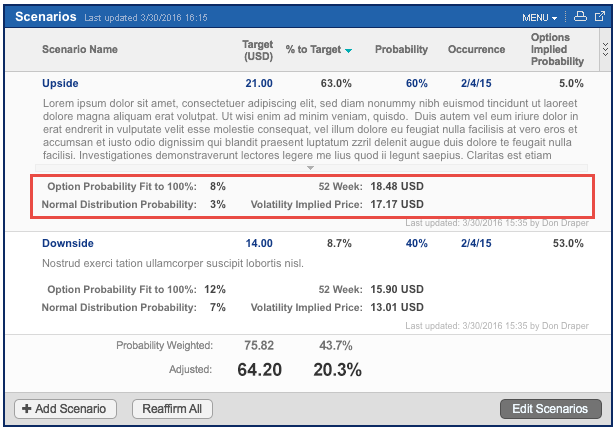This screenshot has width=614, height=429.
Task: Open the Upside scenario
Action: [60, 83]
